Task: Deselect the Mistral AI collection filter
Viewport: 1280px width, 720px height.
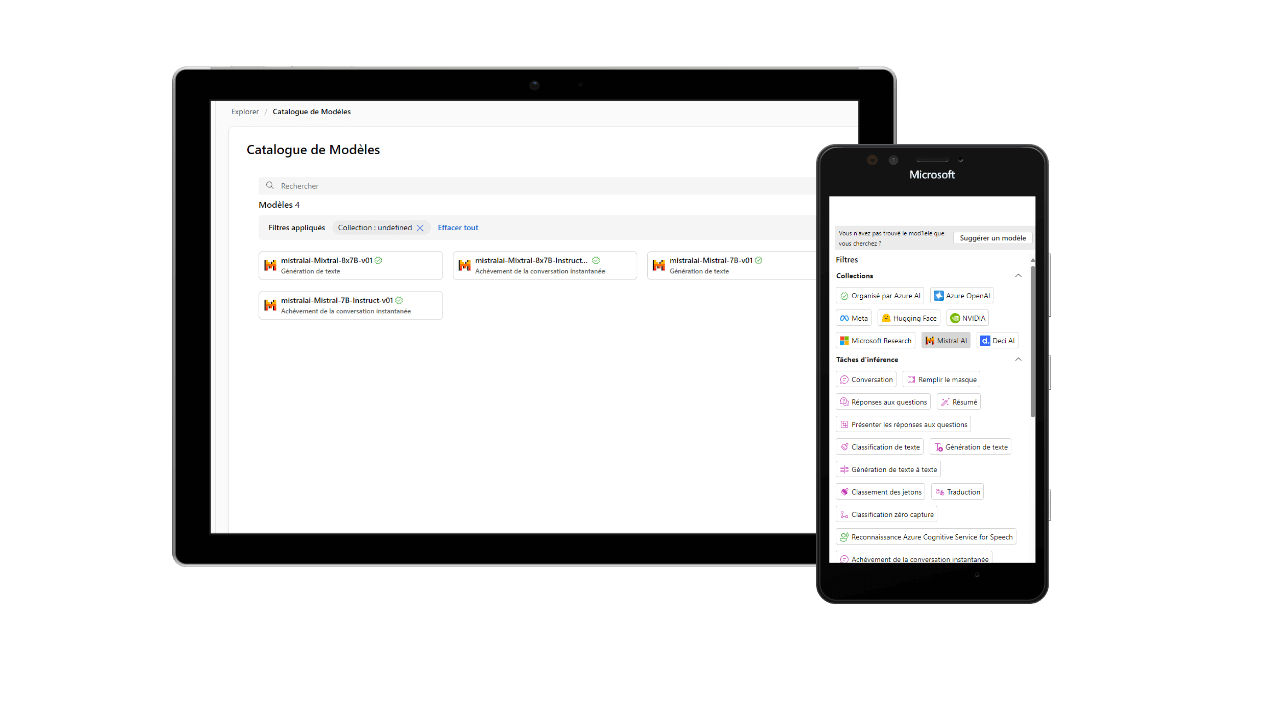Action: (946, 341)
